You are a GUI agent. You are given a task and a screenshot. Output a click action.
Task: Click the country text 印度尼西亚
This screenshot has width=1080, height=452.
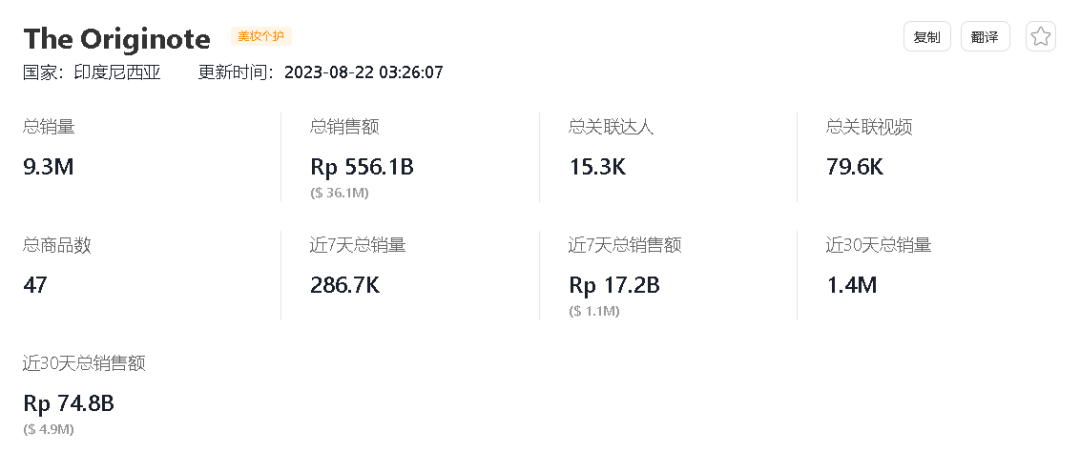pyautogui.click(x=117, y=72)
